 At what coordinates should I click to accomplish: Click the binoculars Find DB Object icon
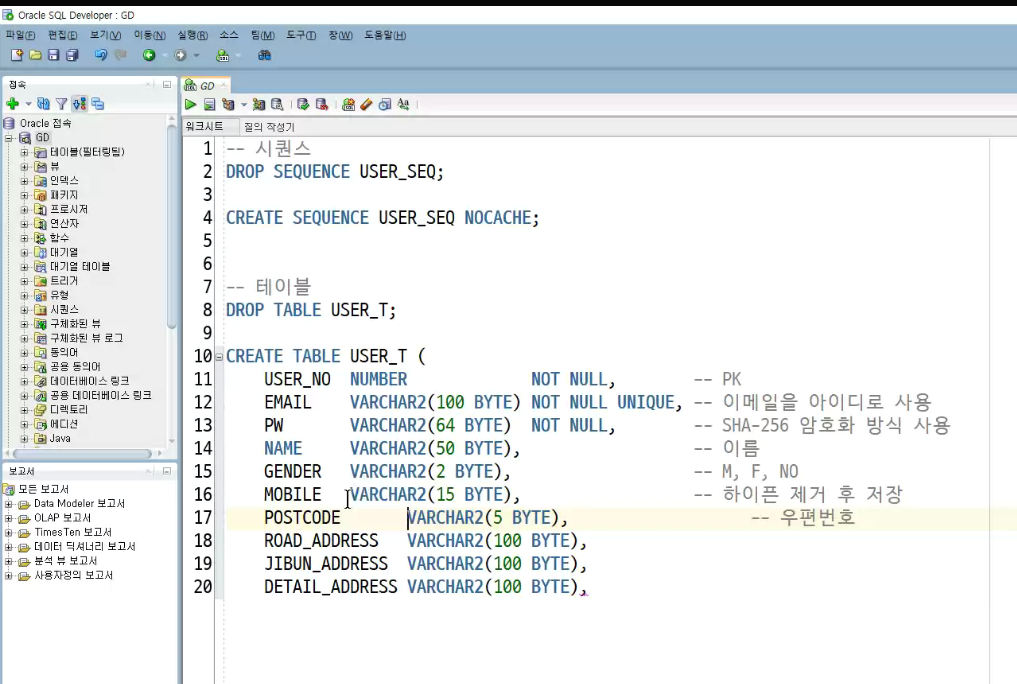coord(264,55)
